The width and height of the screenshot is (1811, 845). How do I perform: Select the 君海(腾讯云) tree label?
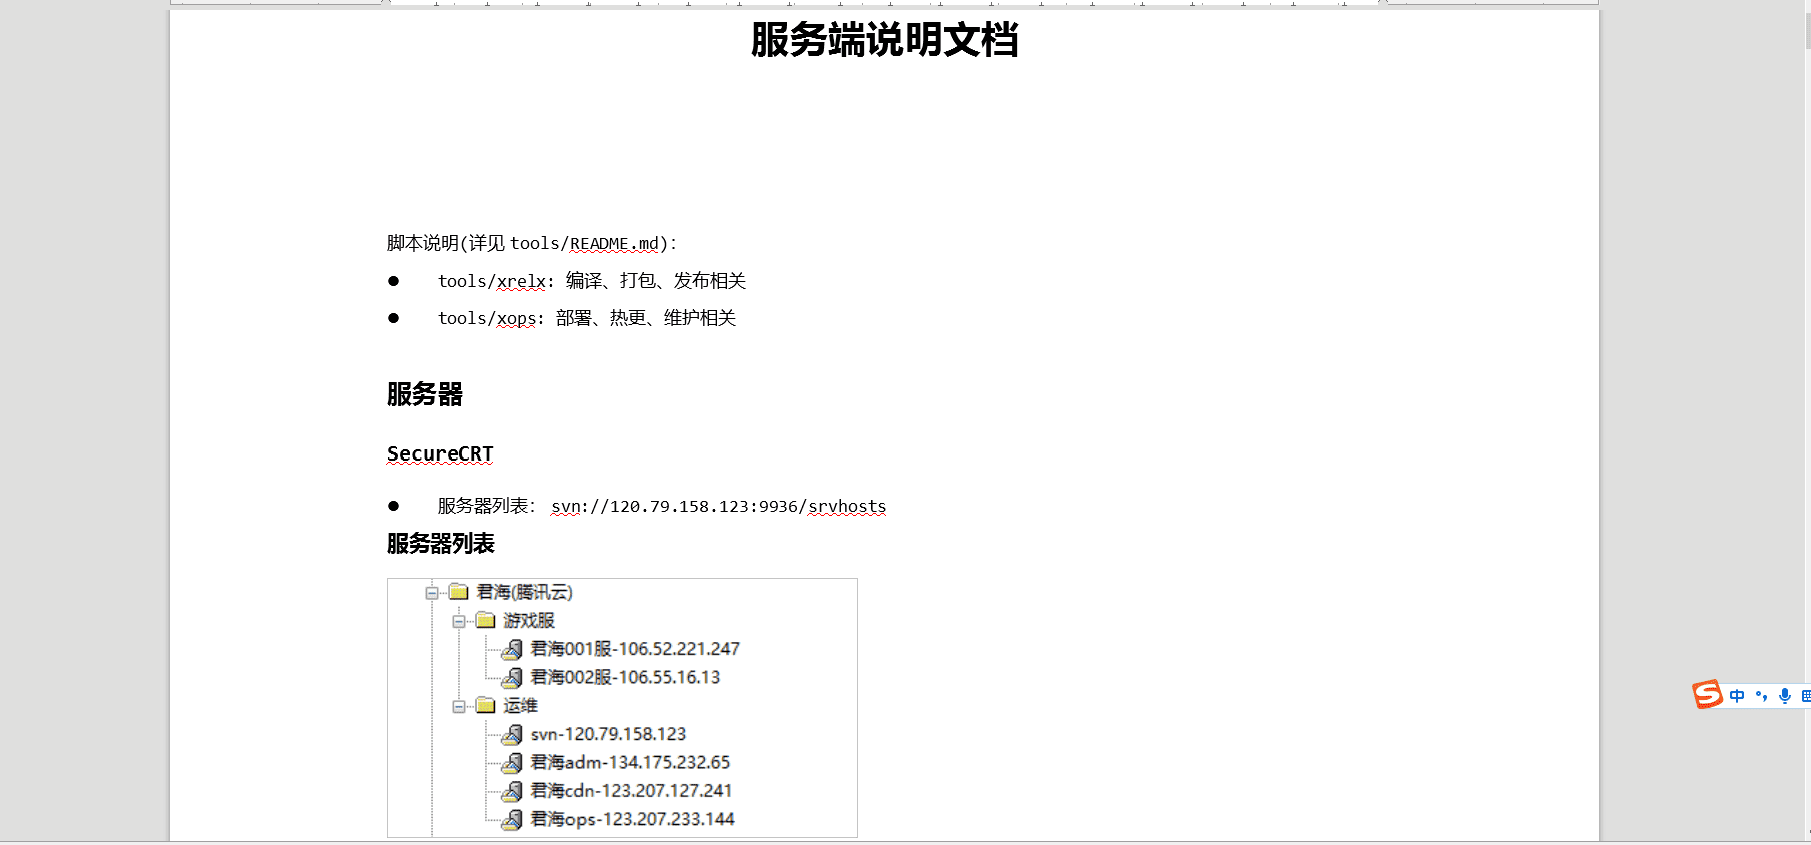525,592
